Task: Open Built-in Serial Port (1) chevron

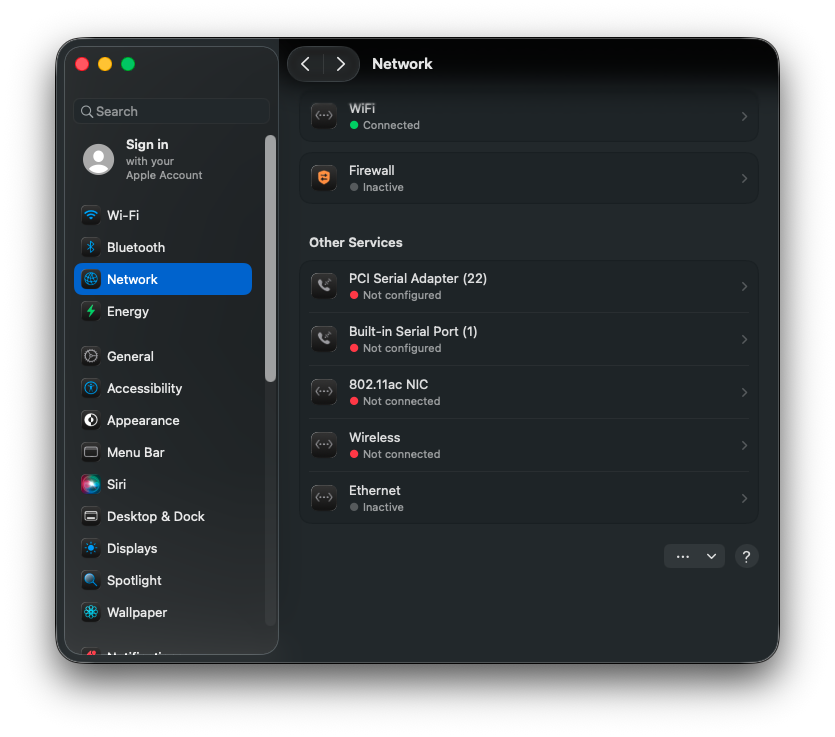Action: [744, 340]
